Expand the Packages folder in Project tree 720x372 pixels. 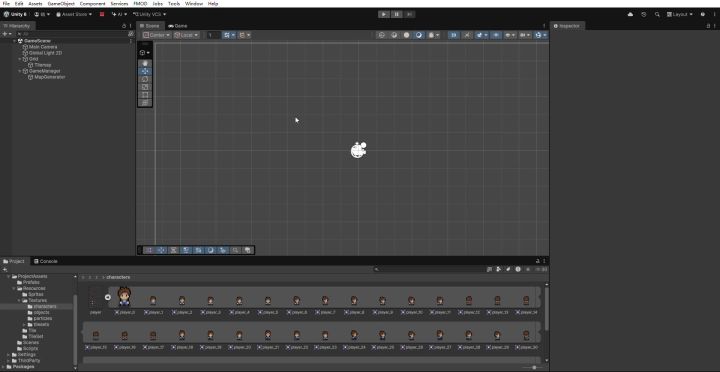tap(3, 366)
